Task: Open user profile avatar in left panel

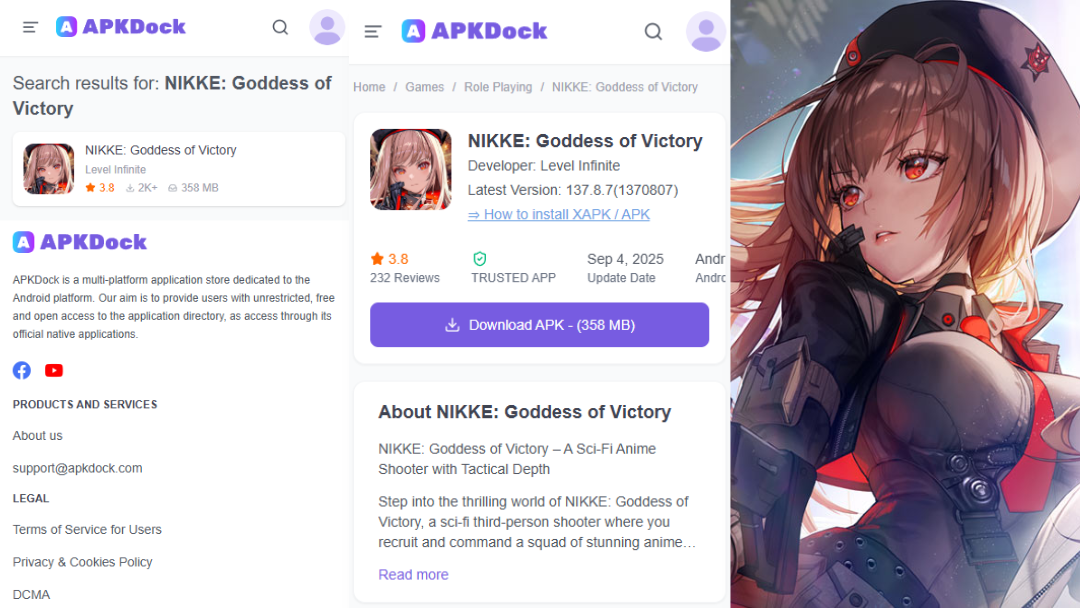Action: pos(327,28)
